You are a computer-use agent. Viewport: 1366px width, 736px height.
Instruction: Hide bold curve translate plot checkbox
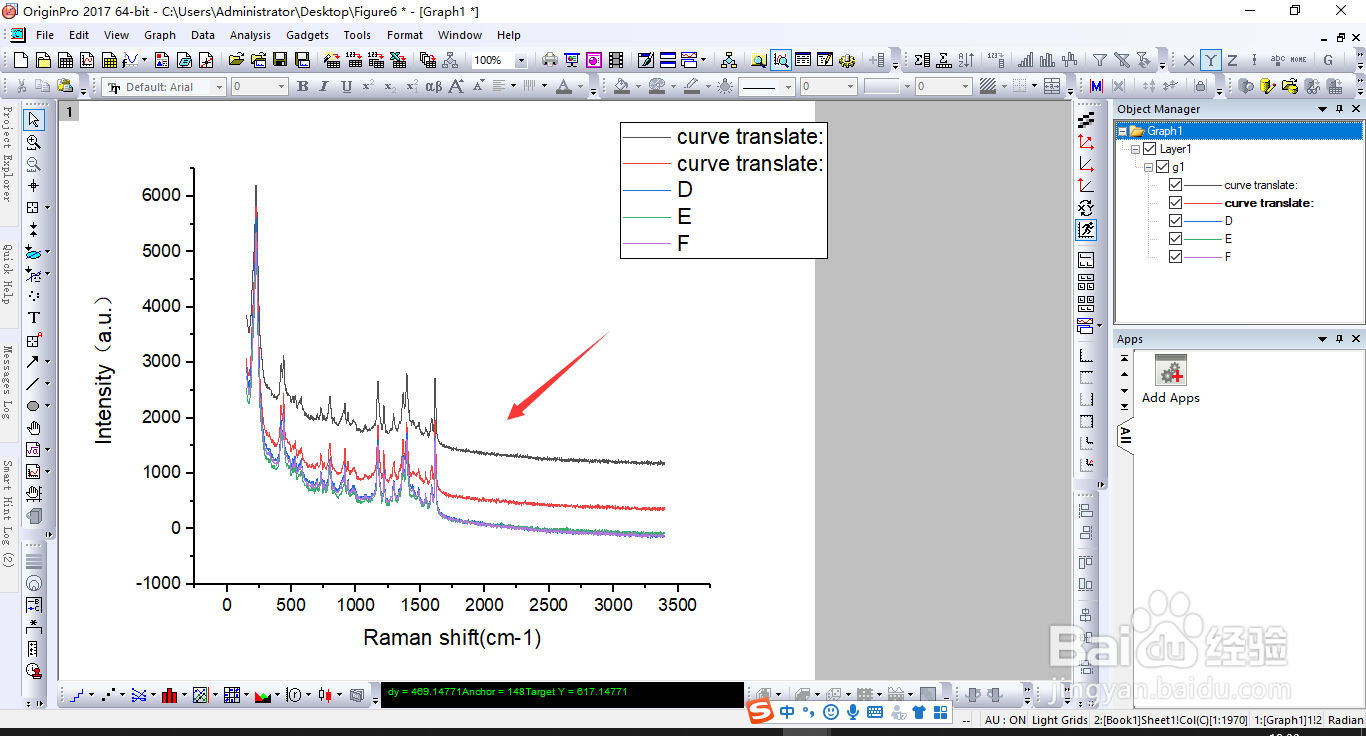1175,203
